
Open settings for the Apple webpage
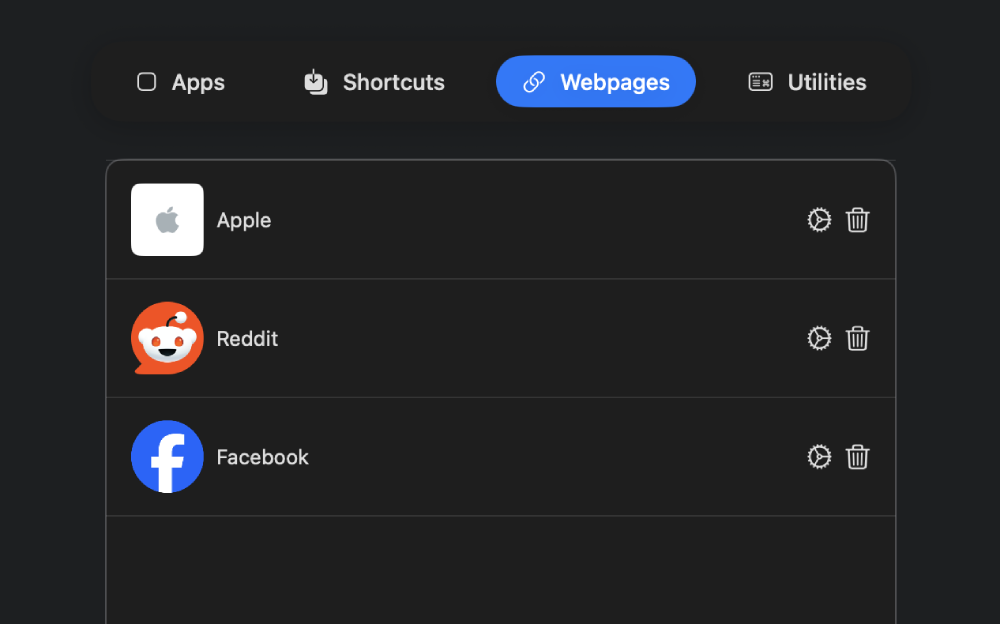tap(819, 220)
